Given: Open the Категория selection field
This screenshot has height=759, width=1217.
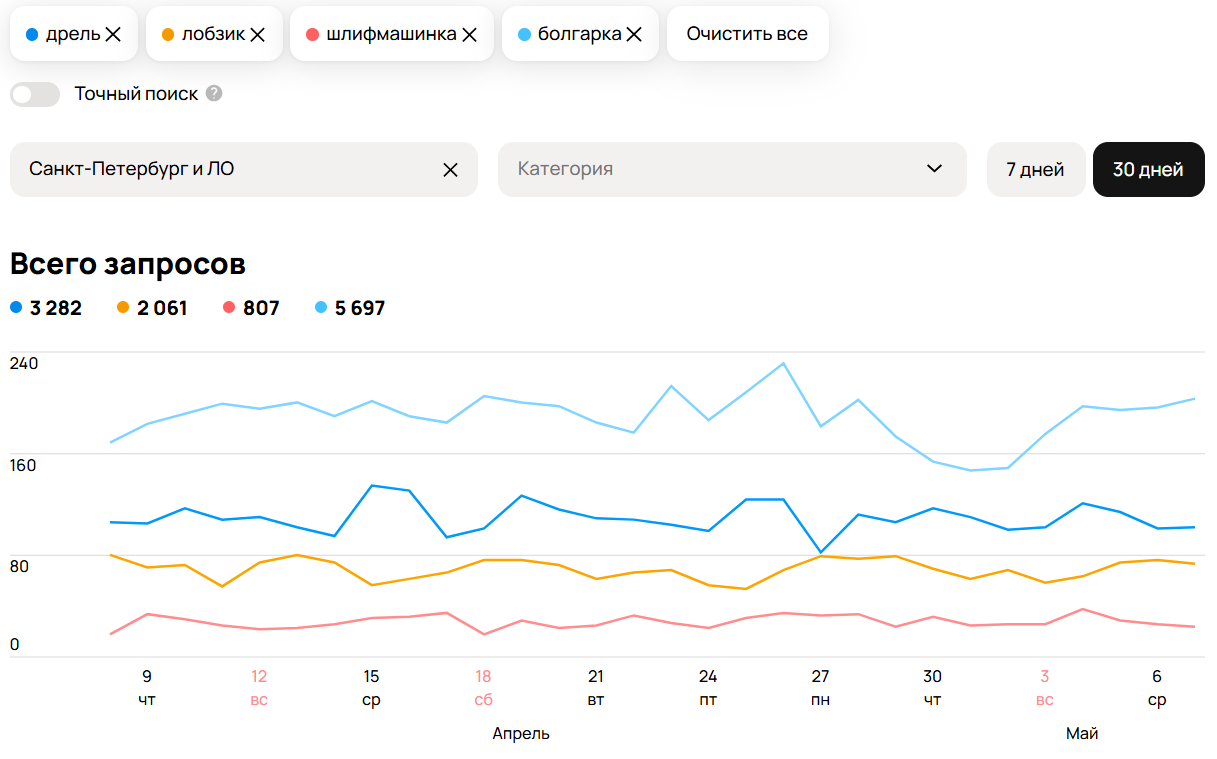Looking at the screenshot, I should [732, 169].
